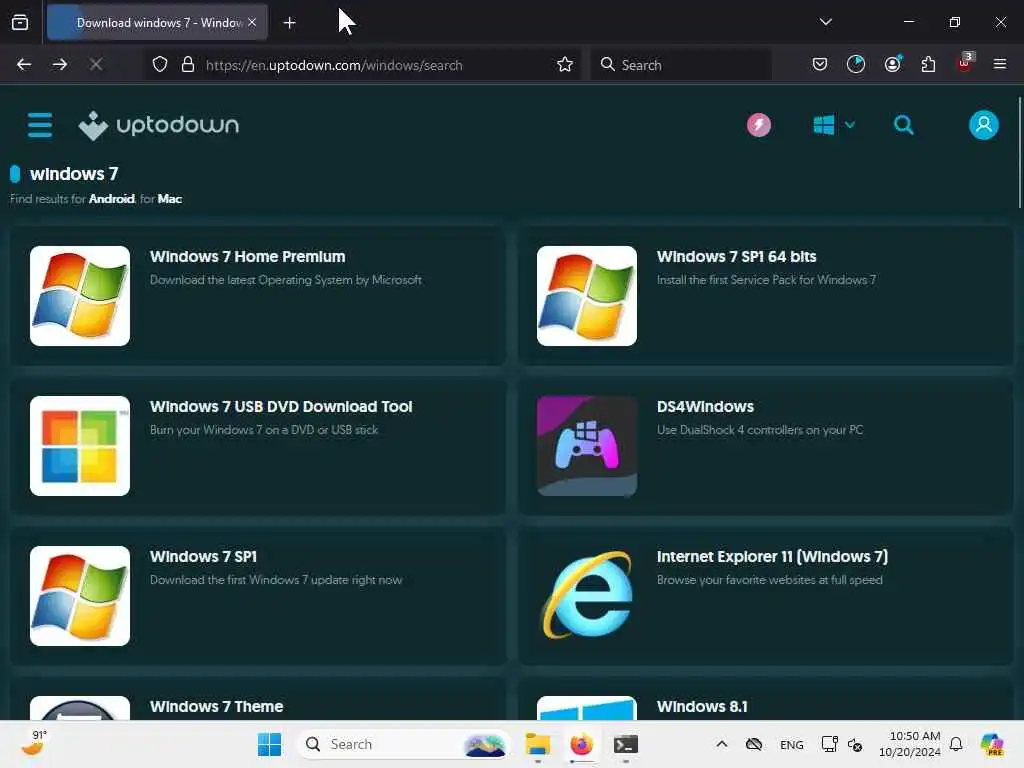Open the Windows 8.1 result
The height and width of the screenshot is (768, 1024).
tap(765, 699)
